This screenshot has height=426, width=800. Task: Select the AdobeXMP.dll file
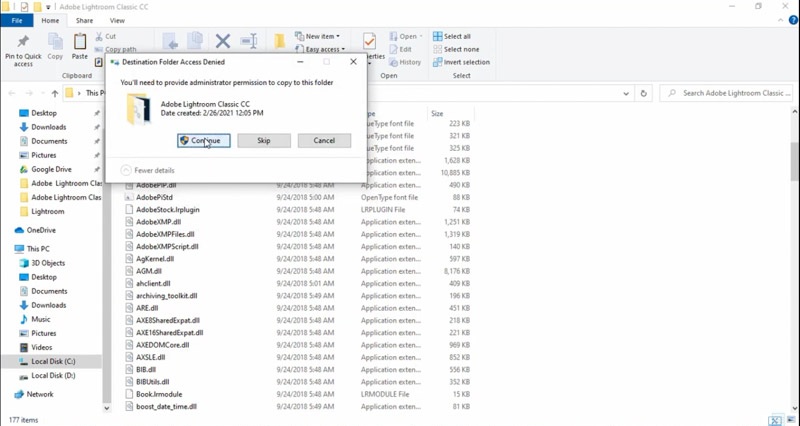pos(158,222)
